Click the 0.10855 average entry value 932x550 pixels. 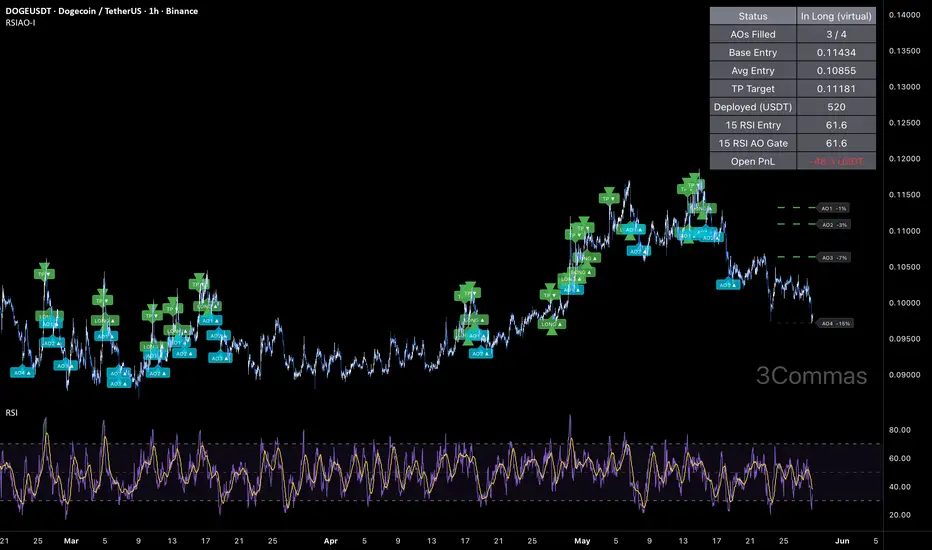(x=836, y=71)
